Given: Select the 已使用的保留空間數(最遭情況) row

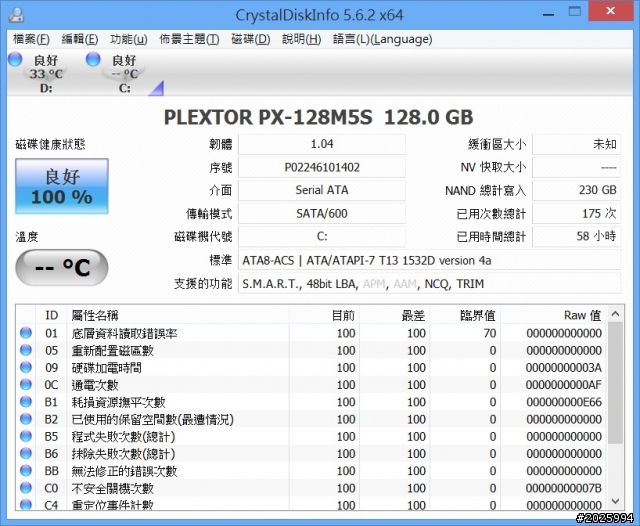Looking at the screenshot, I should [x=312, y=419].
